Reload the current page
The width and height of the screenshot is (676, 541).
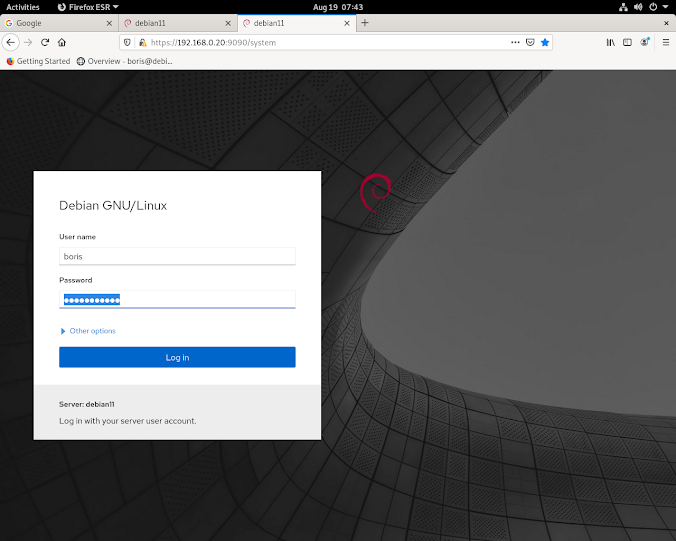pyautogui.click(x=45, y=42)
